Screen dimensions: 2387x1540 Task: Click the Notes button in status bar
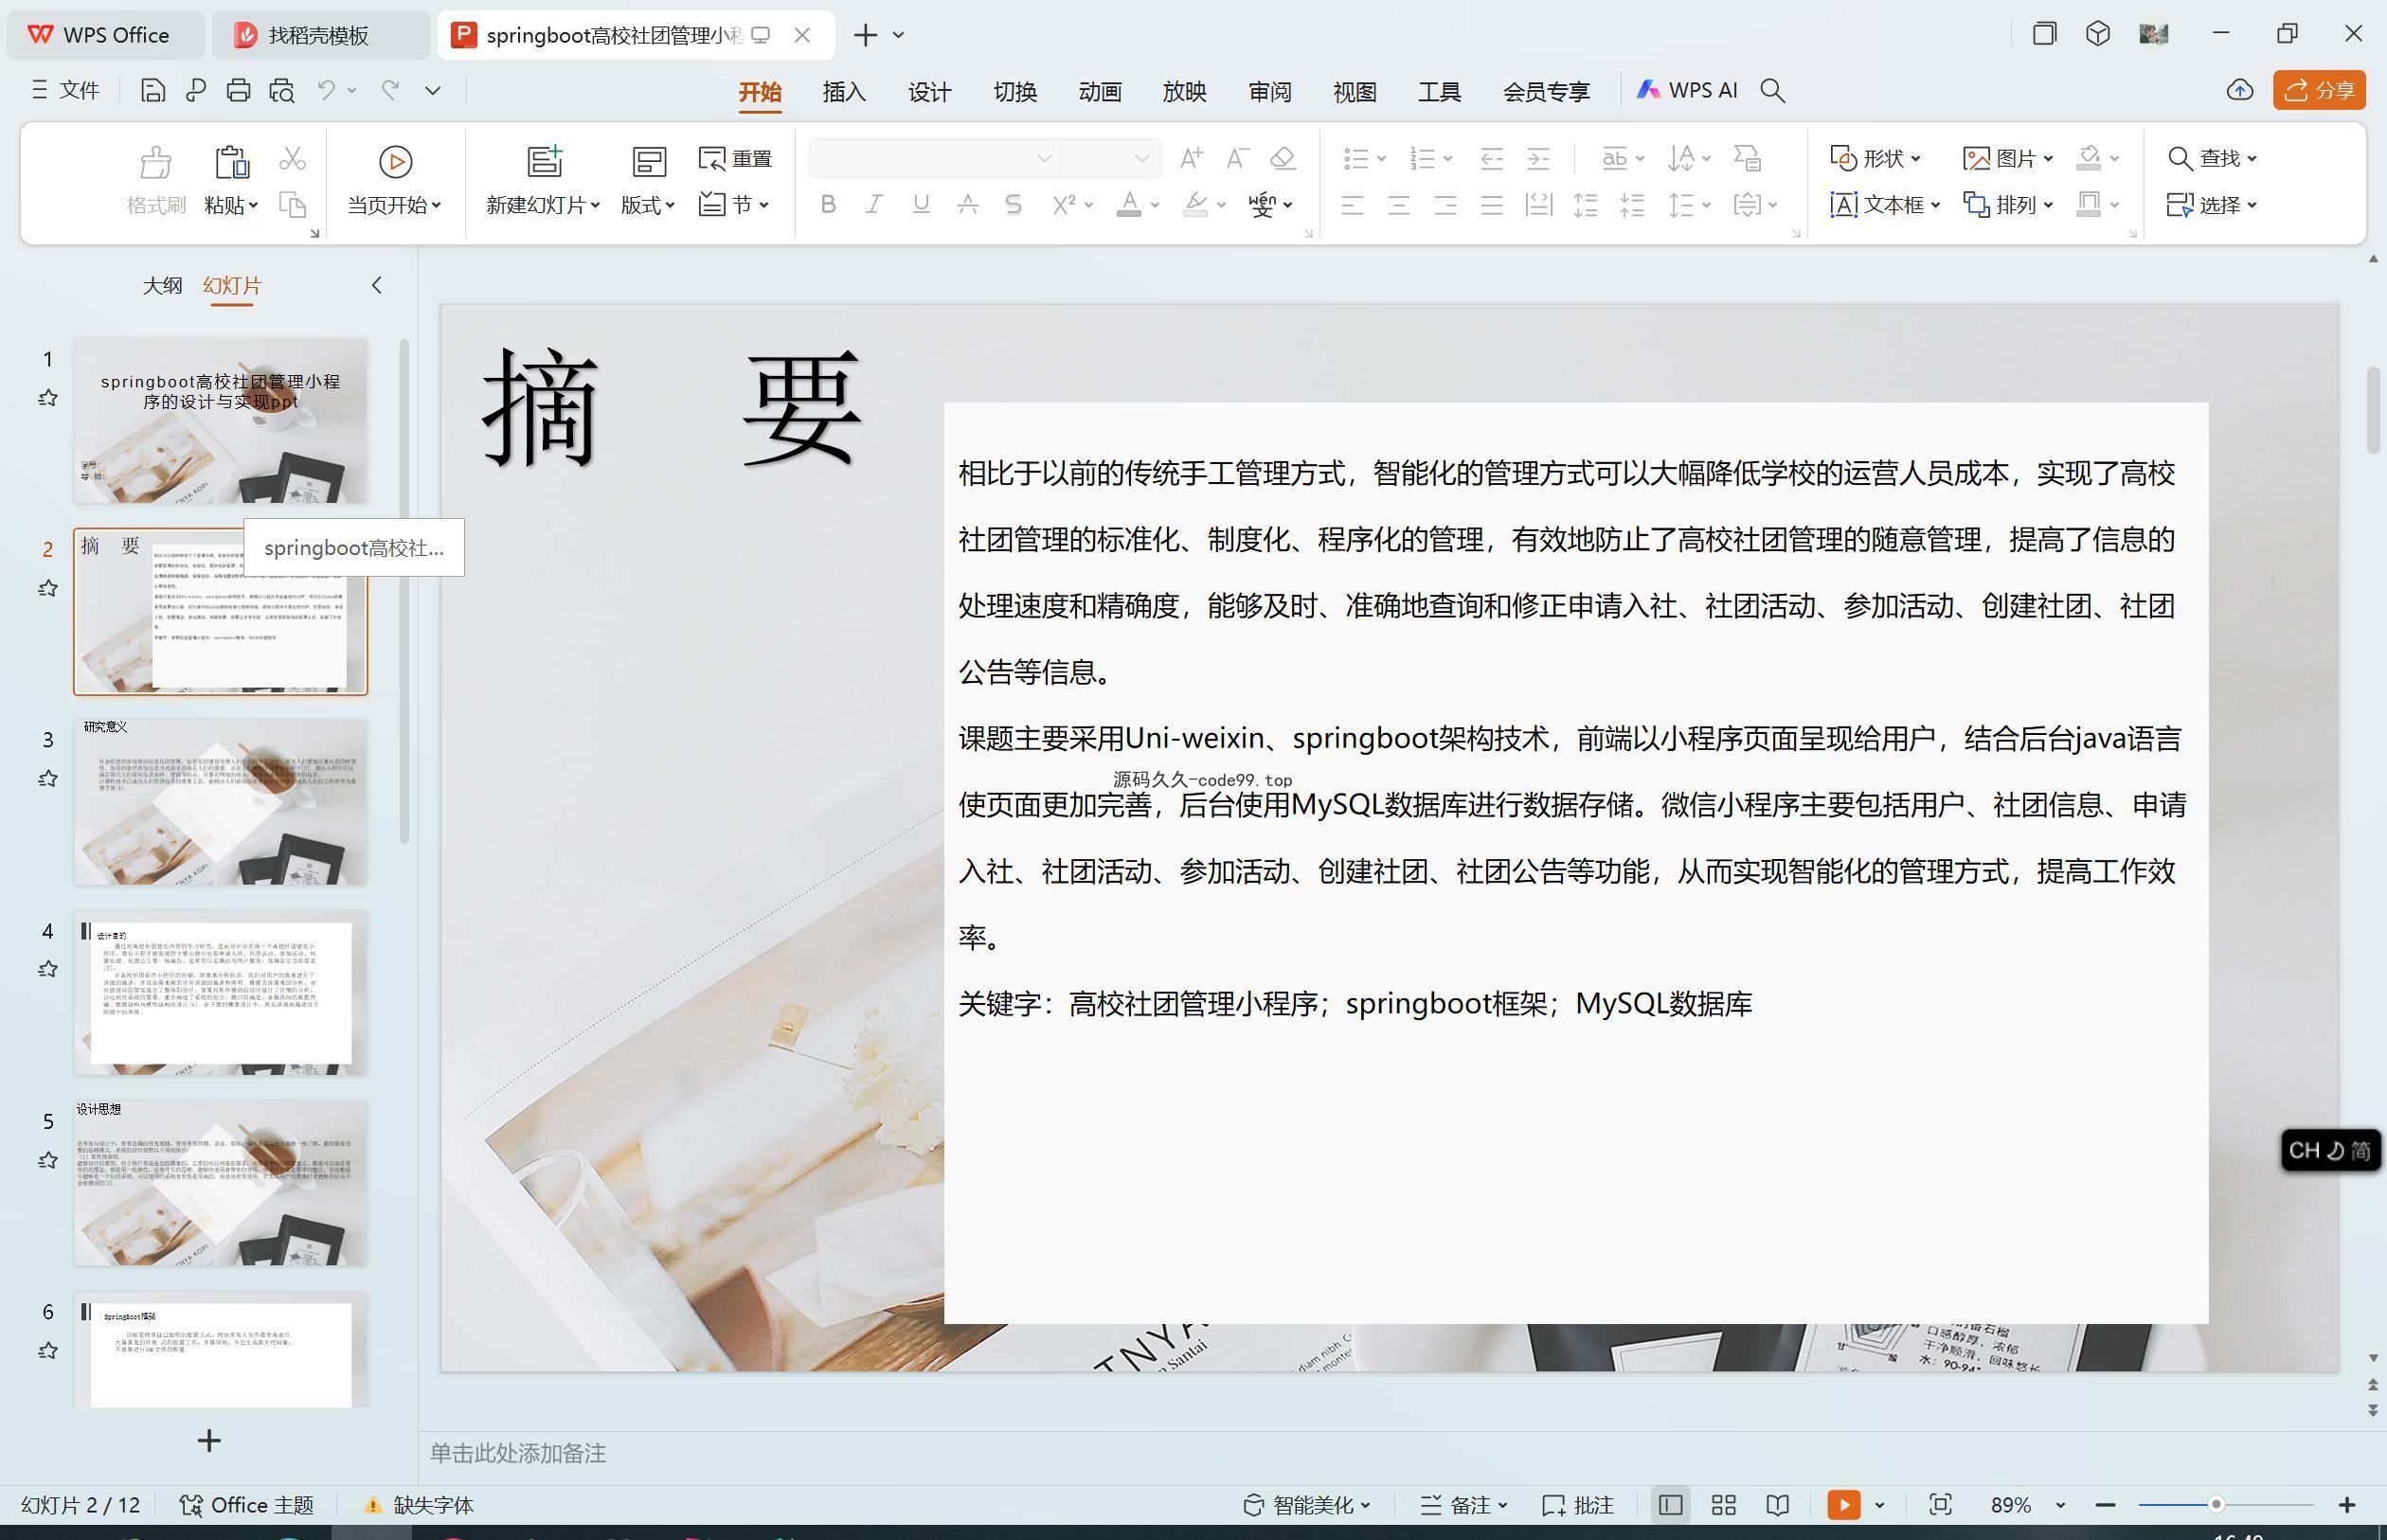click(1464, 1505)
